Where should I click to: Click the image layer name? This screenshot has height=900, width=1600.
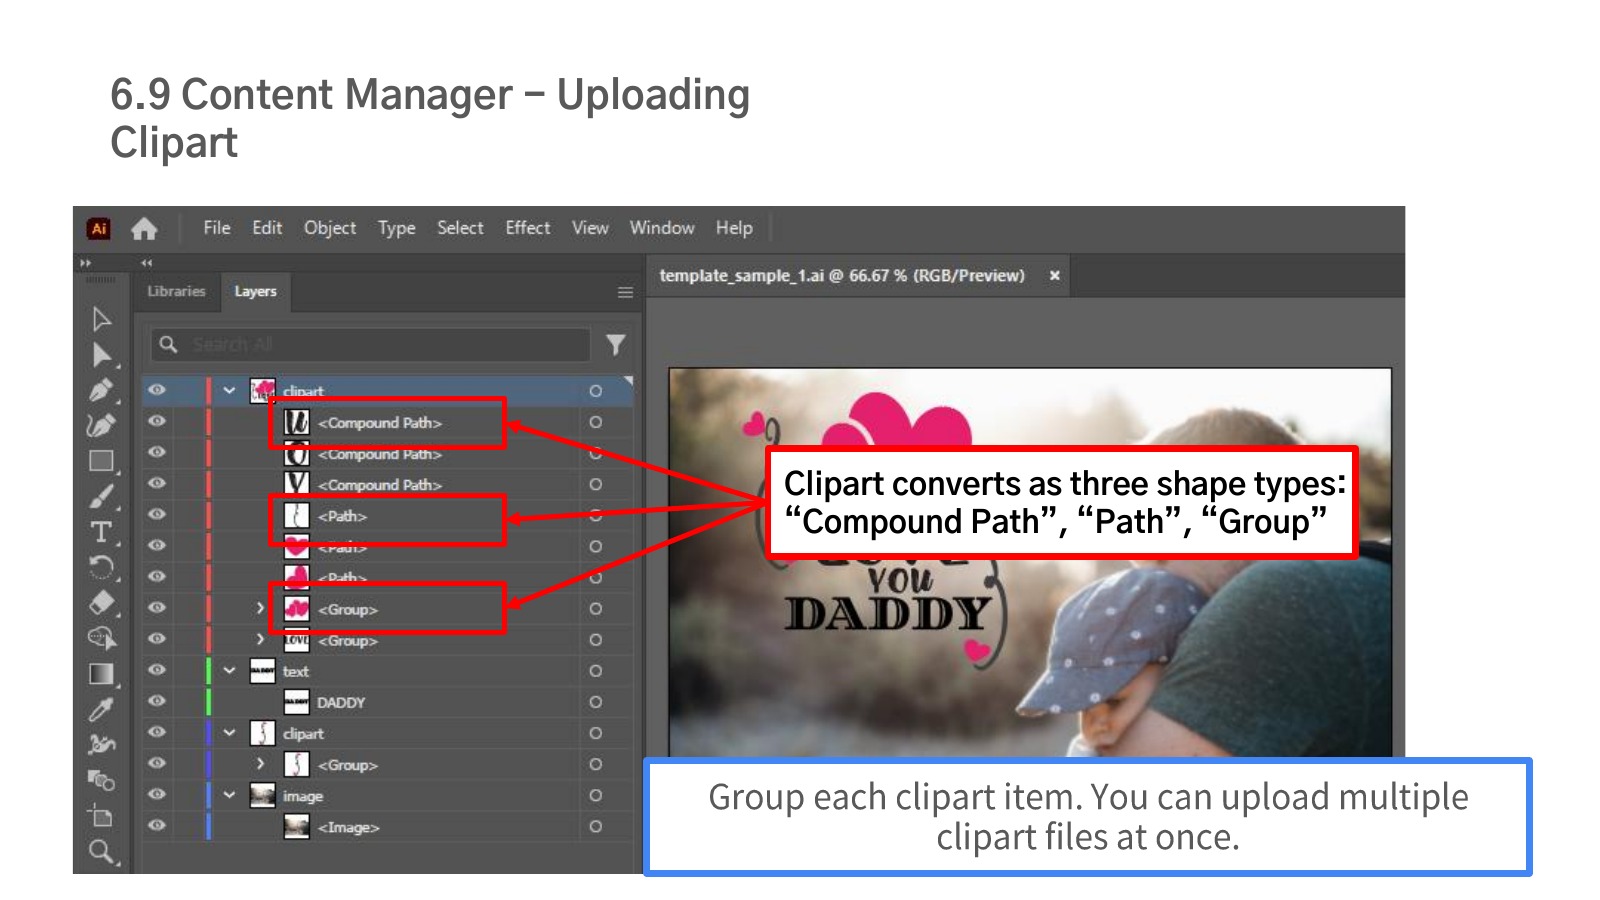pyautogui.click(x=303, y=796)
